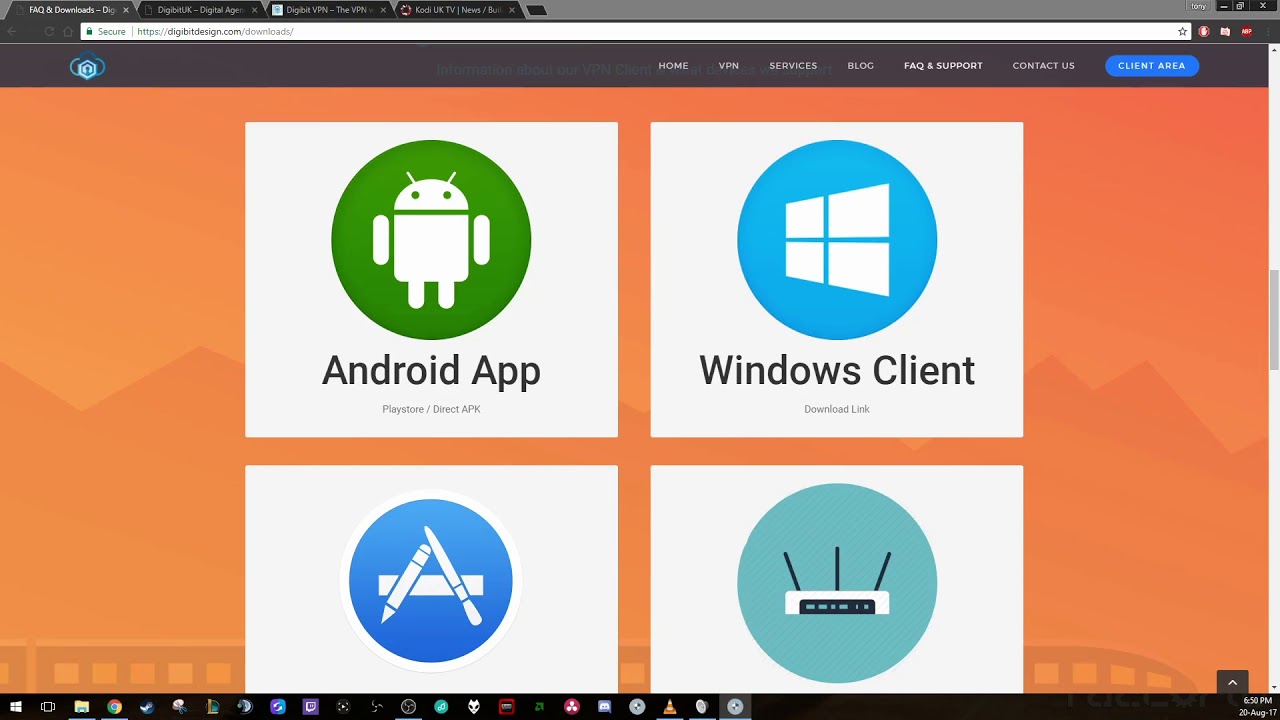The height and width of the screenshot is (720, 1280).
Task: View the Secure padlock site info
Action: point(106,32)
